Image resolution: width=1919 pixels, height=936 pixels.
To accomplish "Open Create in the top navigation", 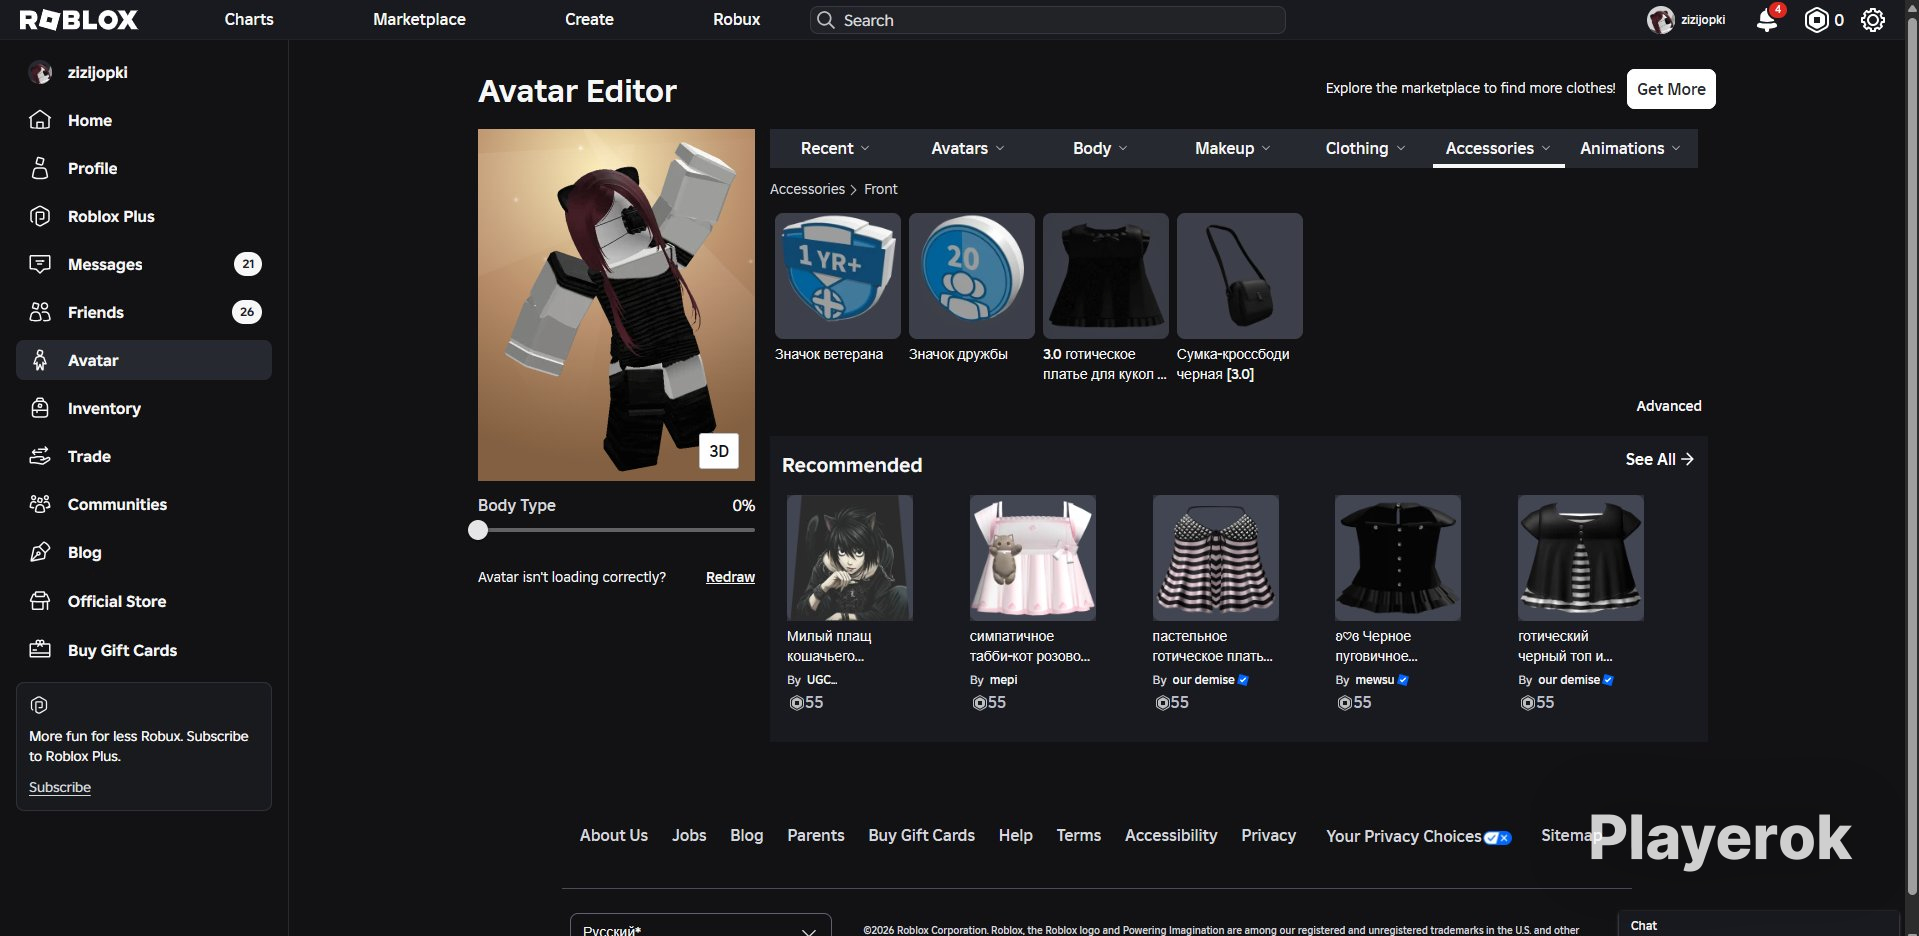I will point(589,19).
